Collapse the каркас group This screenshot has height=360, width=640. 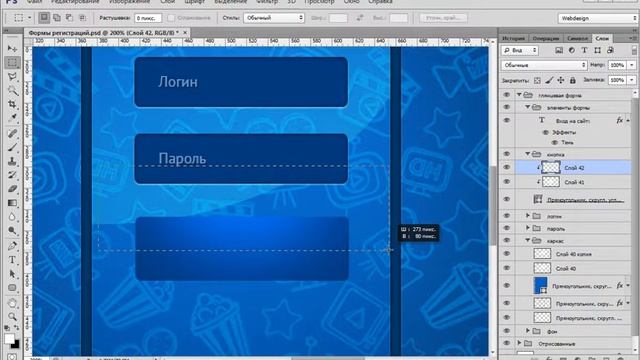(x=527, y=240)
